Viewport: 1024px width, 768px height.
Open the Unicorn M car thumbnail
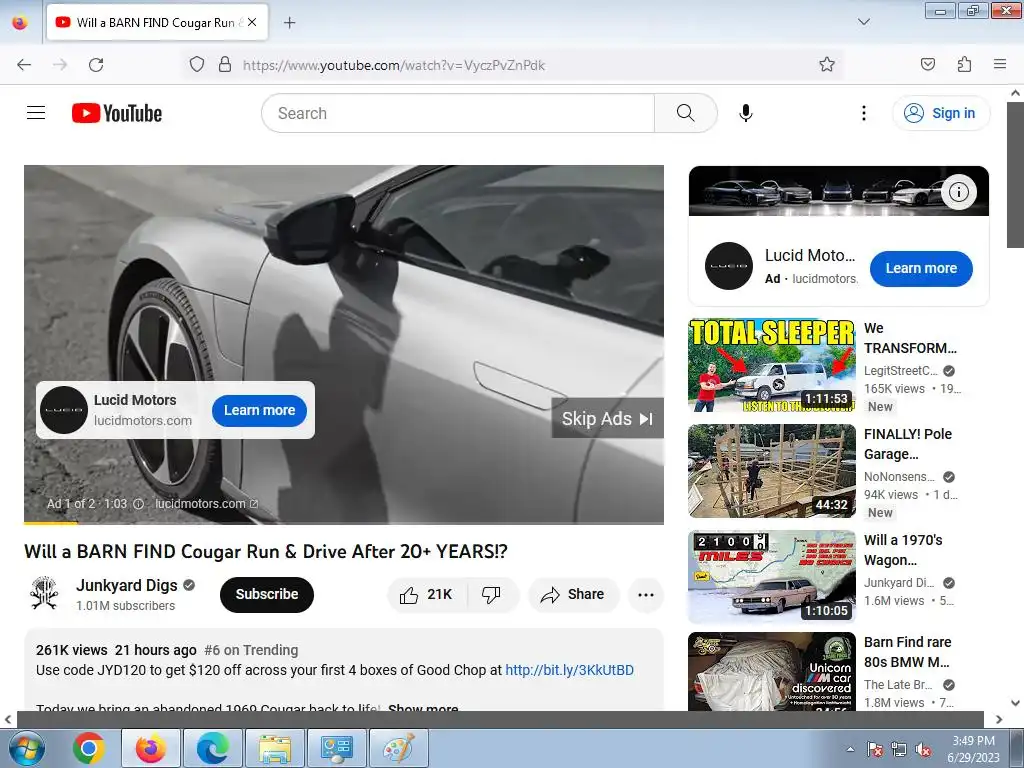click(x=772, y=671)
